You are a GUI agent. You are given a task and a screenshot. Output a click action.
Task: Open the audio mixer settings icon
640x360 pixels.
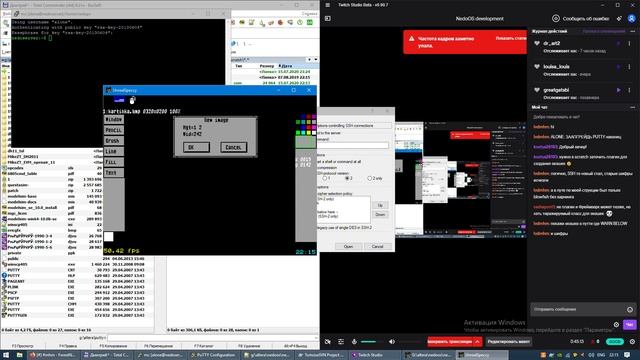point(341,342)
